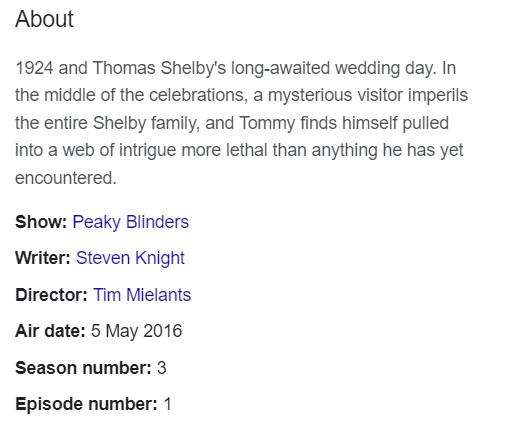Click the Air date label
The height and width of the screenshot is (422, 521).
point(50,331)
